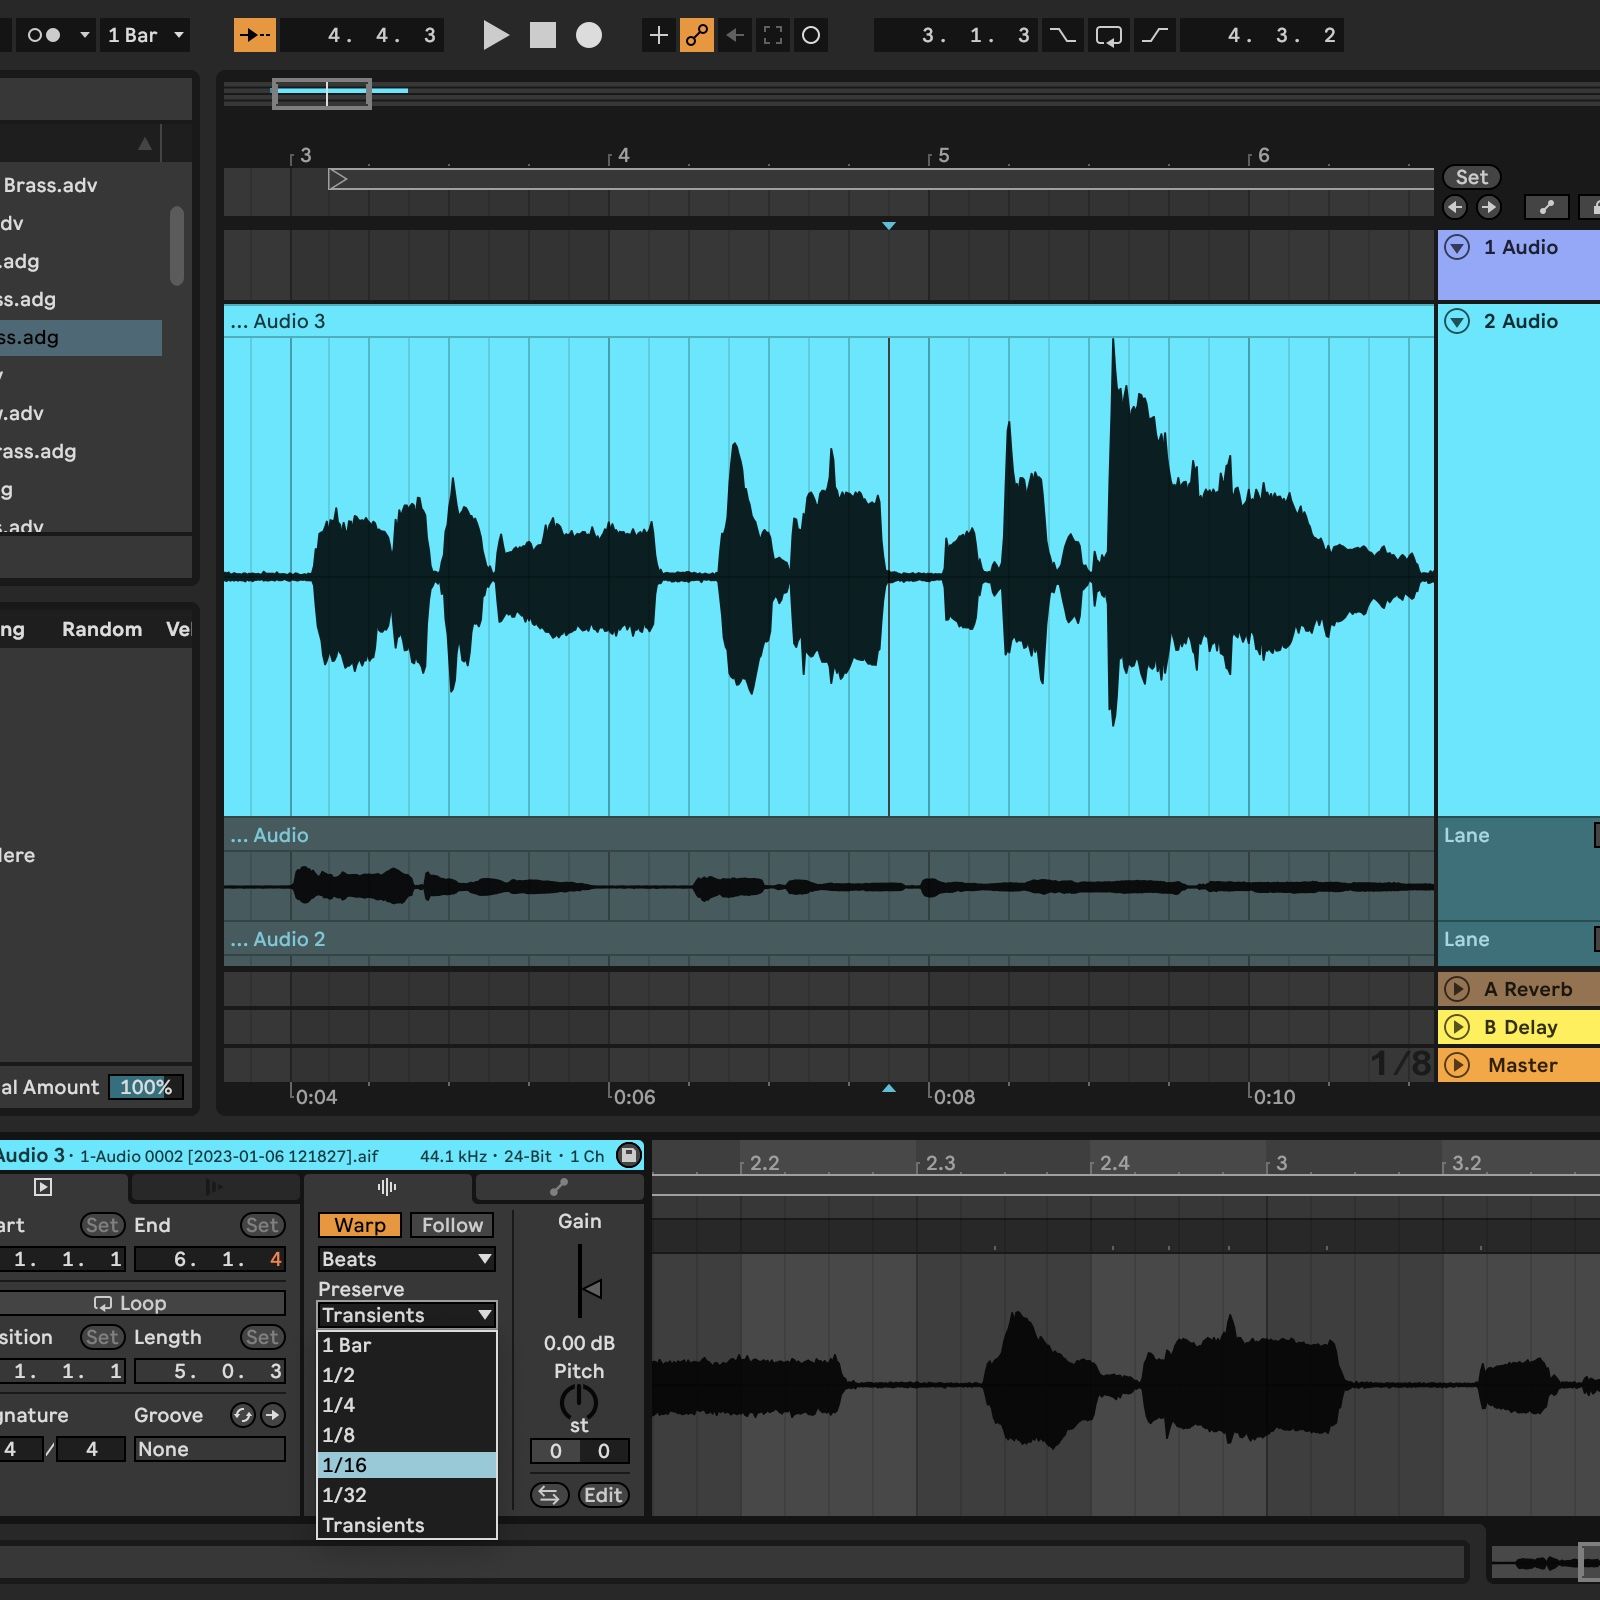Jump to previous locator arrow
This screenshot has width=1600, height=1600.
pos(1455,207)
